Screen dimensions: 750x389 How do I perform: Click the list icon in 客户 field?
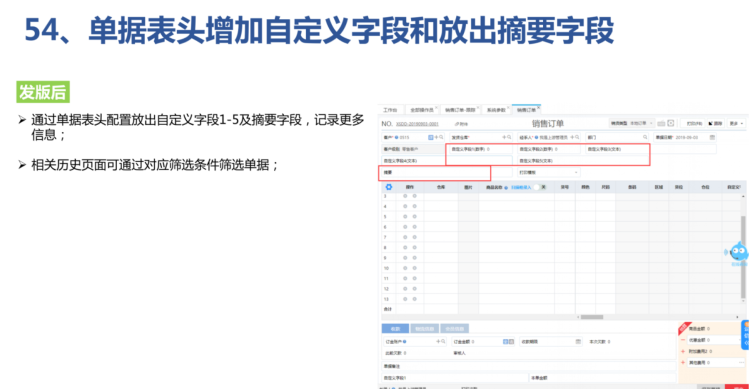point(430,137)
